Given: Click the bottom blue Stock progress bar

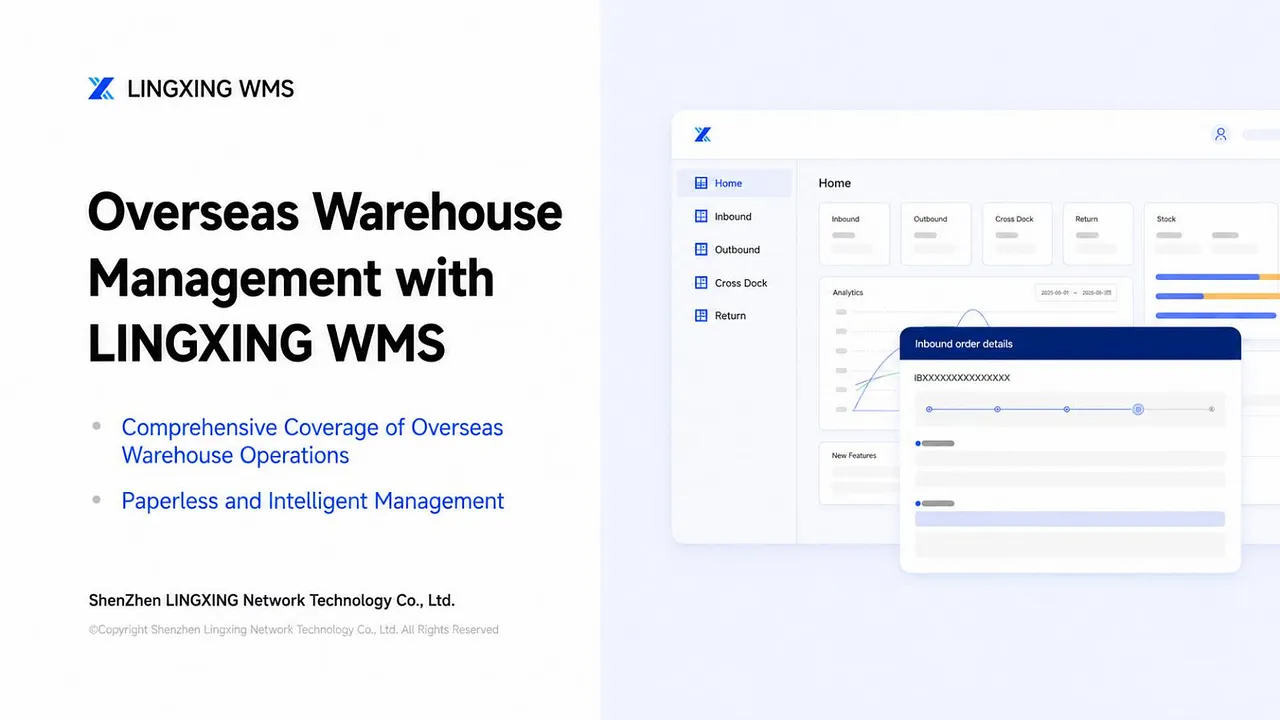Looking at the screenshot, I should coord(1216,316).
